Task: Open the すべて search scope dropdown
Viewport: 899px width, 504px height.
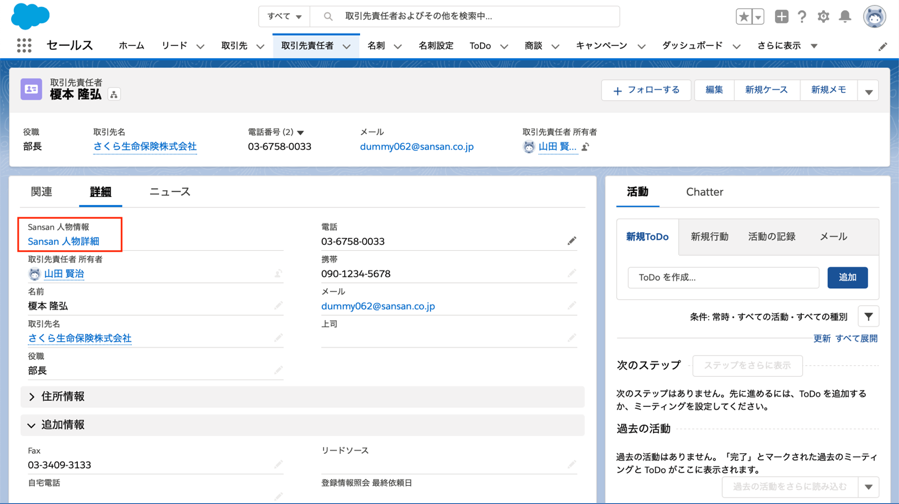Action: [284, 17]
